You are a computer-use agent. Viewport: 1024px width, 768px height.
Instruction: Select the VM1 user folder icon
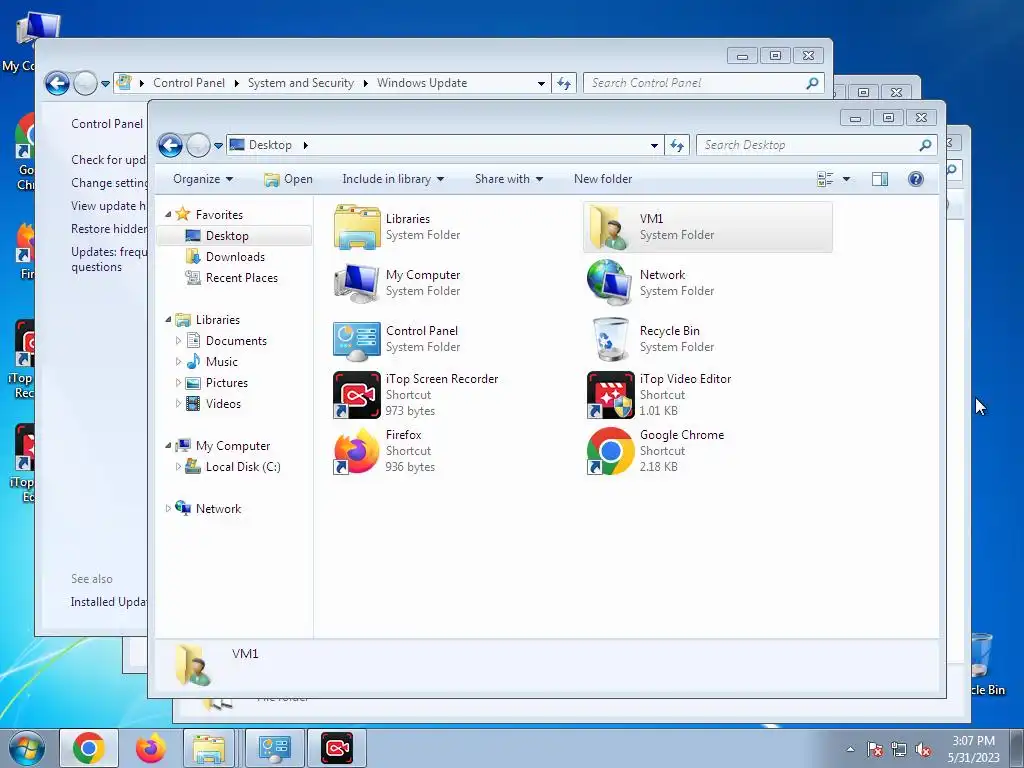coord(610,227)
